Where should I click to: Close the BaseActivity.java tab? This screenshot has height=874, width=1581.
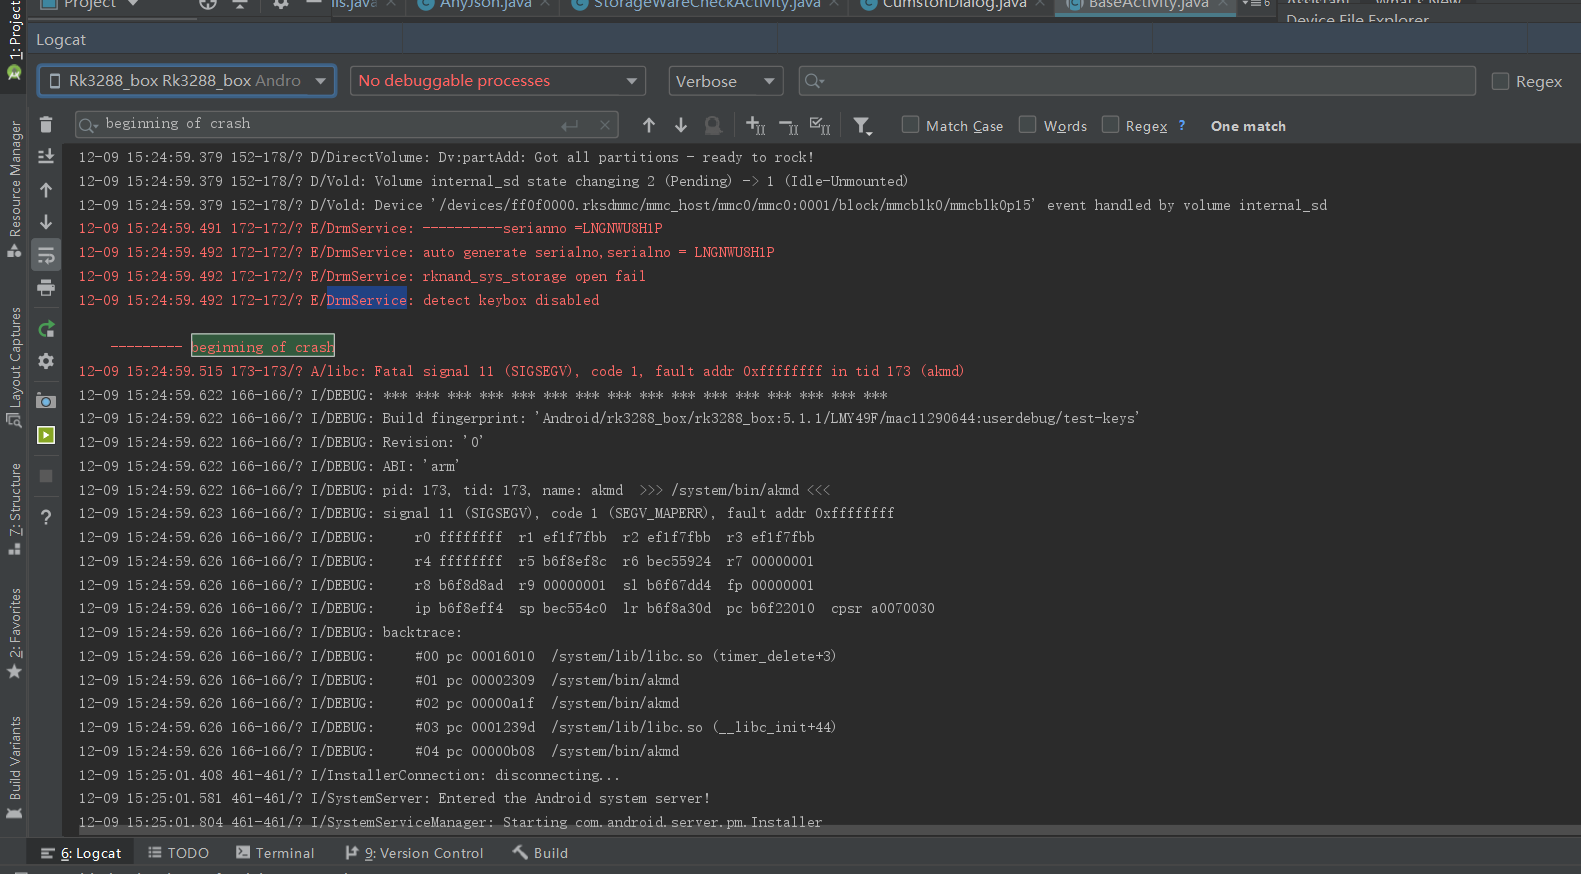(1222, 4)
